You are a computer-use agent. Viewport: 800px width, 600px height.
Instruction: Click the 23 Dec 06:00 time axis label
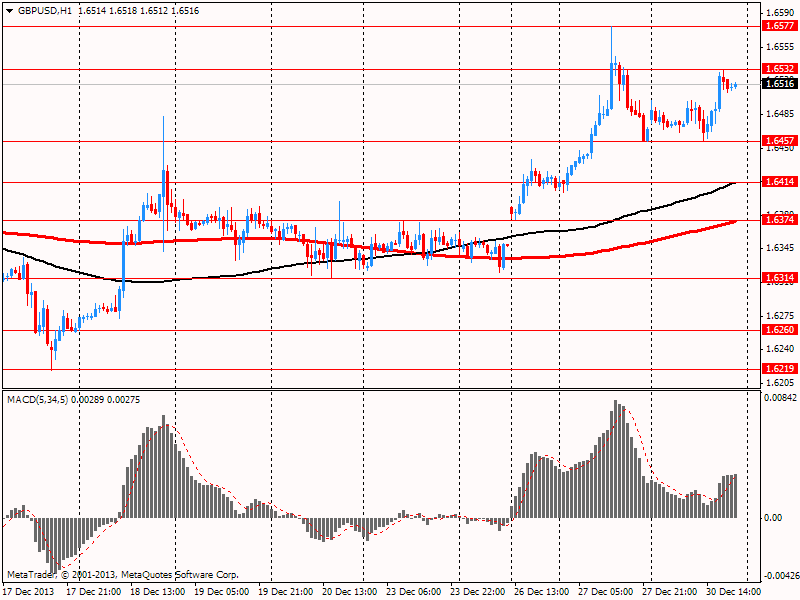414,592
